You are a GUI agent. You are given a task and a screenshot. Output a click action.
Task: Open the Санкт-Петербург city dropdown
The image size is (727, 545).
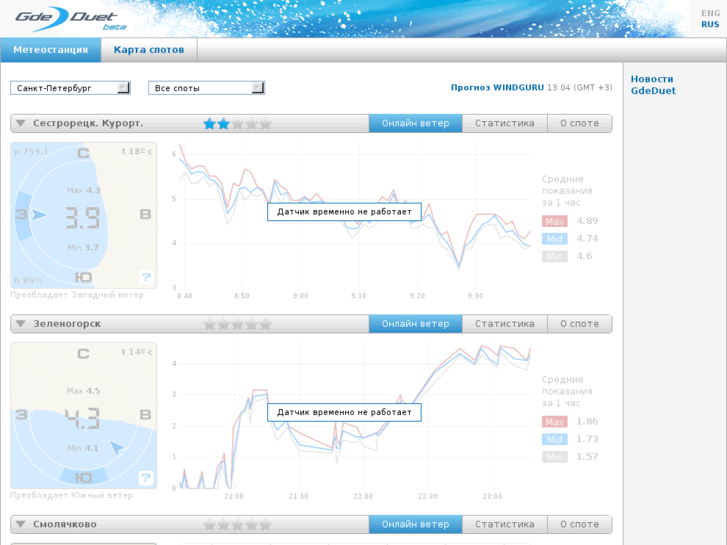(70, 88)
